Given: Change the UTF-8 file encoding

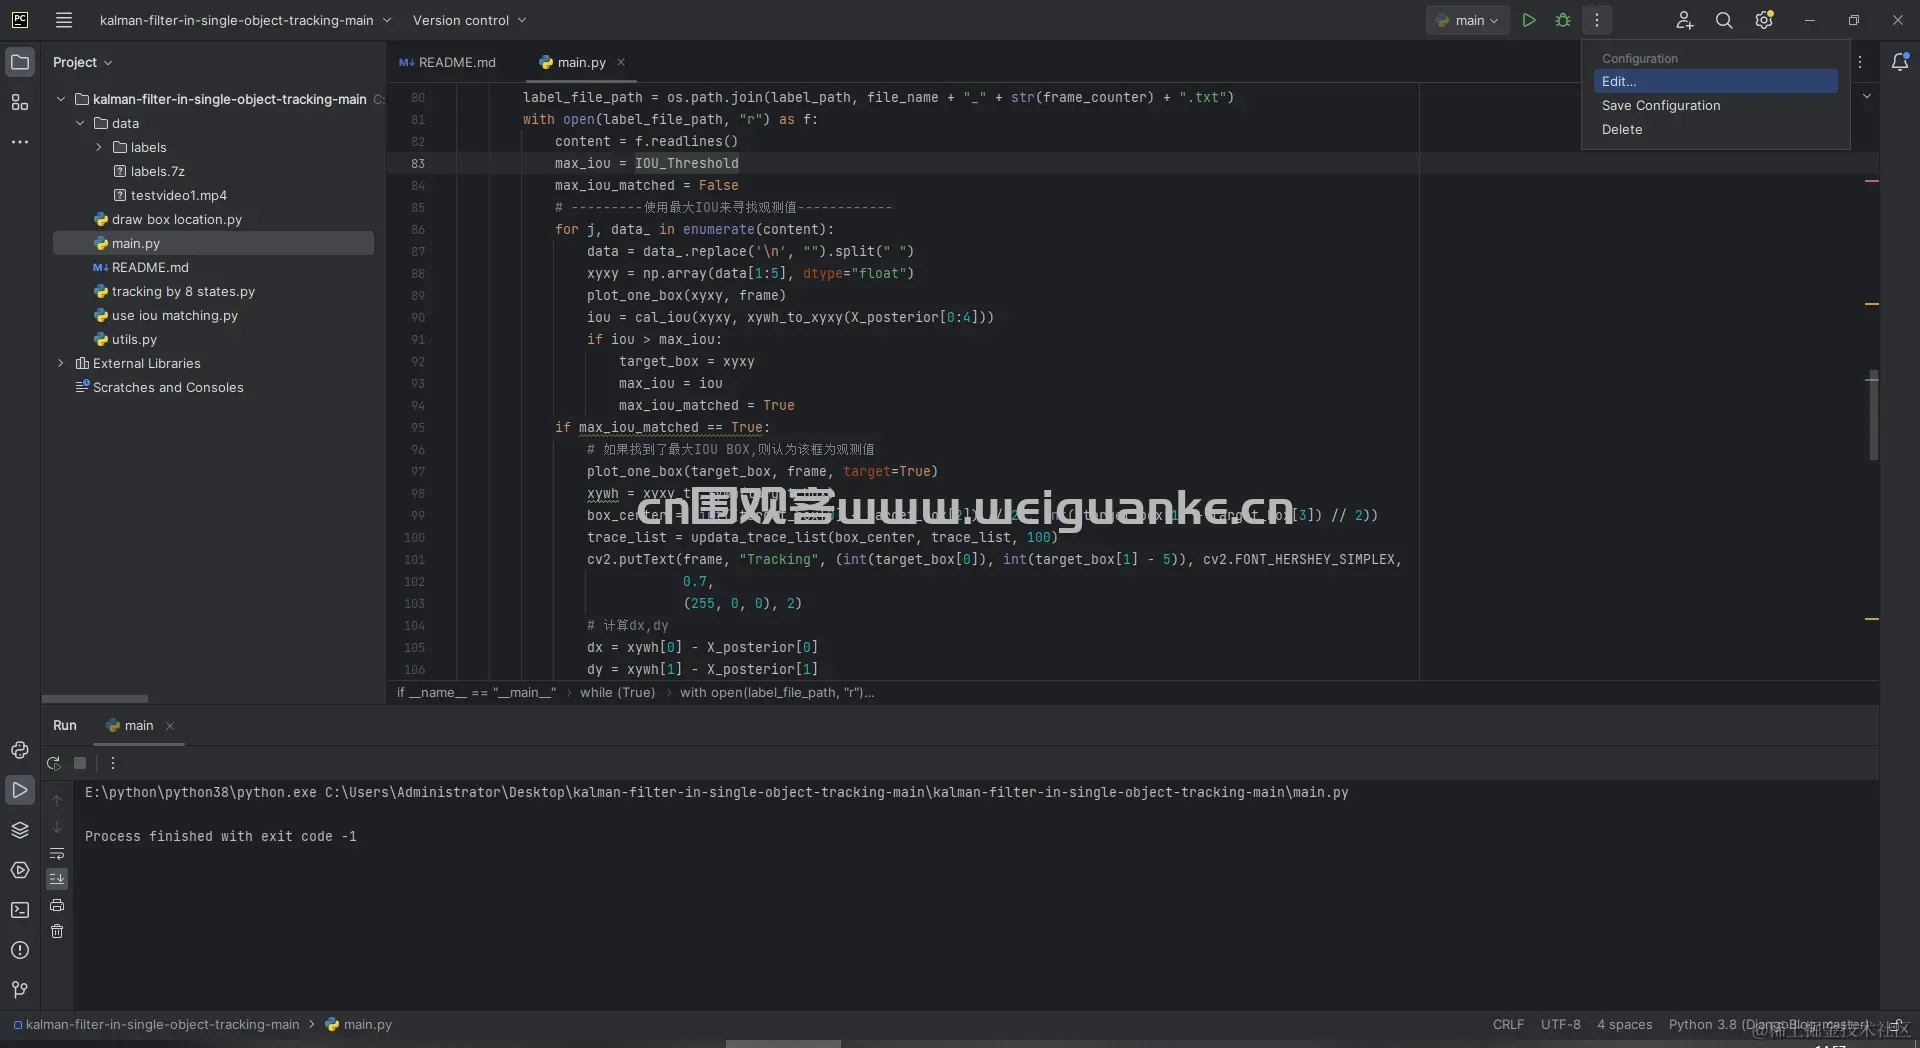Looking at the screenshot, I should click(1560, 1025).
